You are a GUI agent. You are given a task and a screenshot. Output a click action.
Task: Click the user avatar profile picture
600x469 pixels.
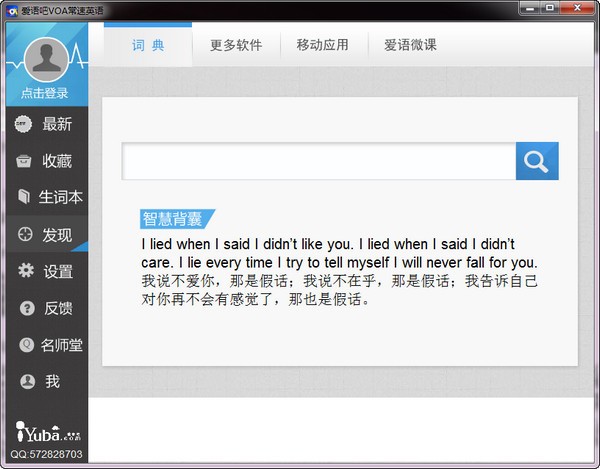pyautogui.click(x=46, y=59)
